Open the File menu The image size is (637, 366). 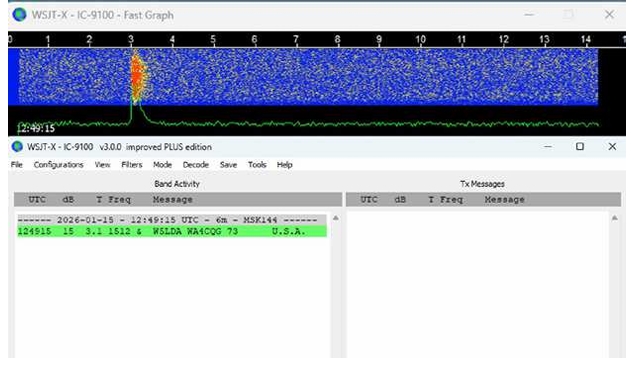(x=17, y=165)
